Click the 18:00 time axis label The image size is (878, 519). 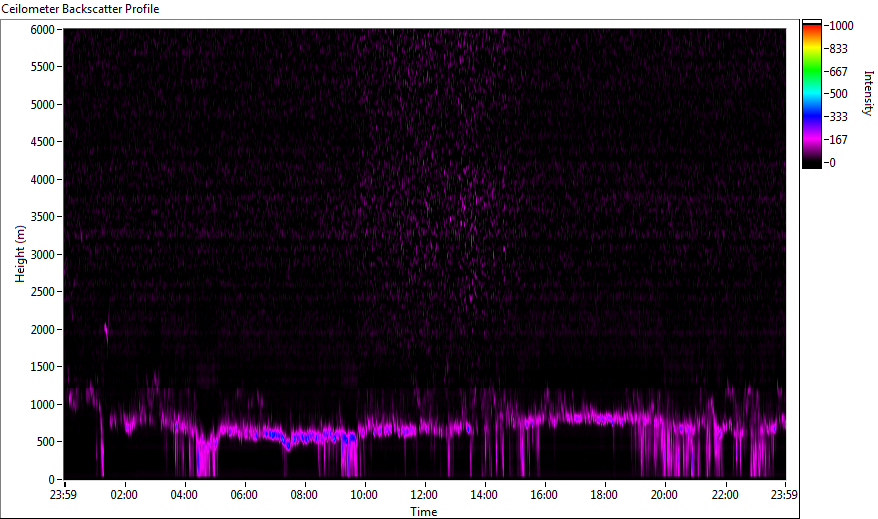604,495
